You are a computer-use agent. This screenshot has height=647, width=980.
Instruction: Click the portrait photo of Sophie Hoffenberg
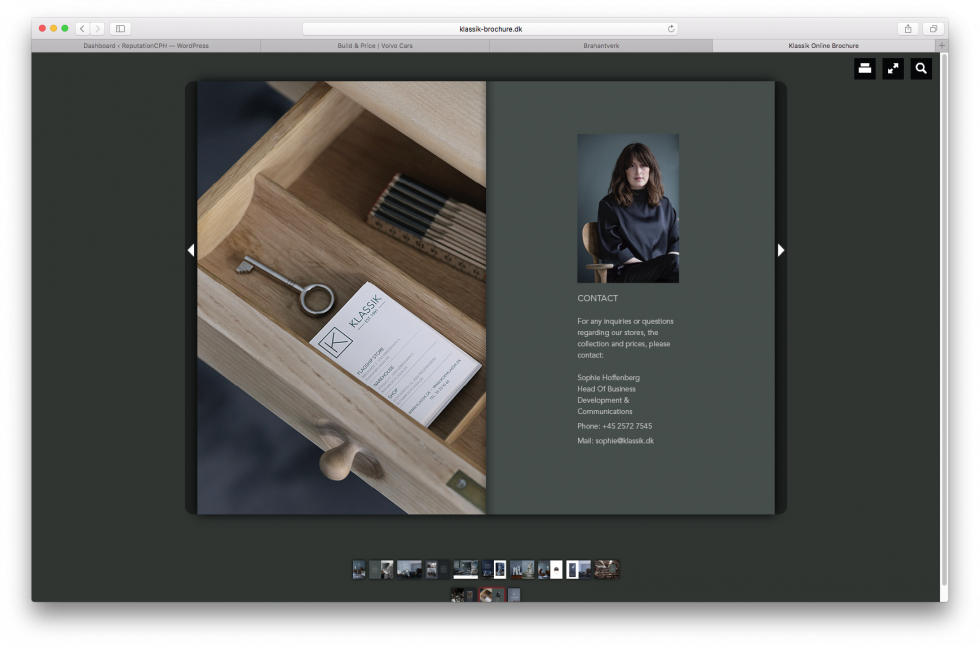[x=628, y=208]
